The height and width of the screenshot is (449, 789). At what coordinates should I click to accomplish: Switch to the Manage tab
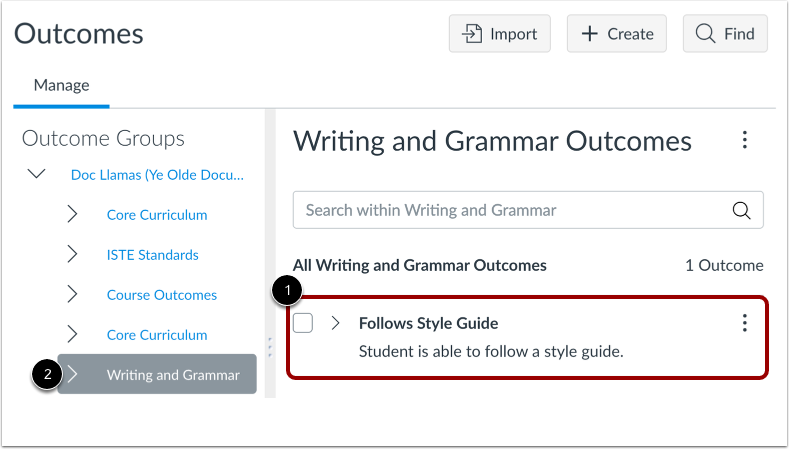pyautogui.click(x=61, y=85)
